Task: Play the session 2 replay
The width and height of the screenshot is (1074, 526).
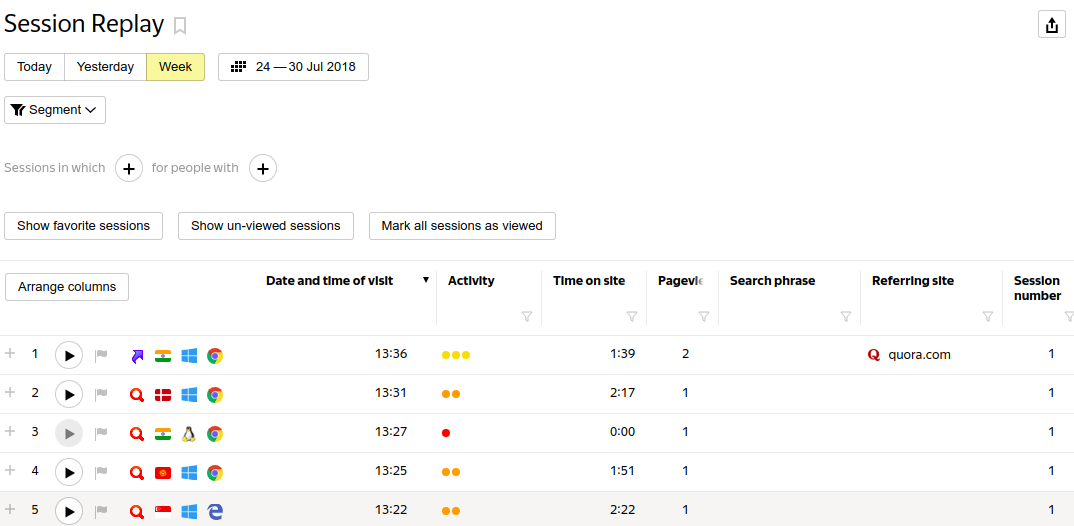Action: click(x=68, y=394)
